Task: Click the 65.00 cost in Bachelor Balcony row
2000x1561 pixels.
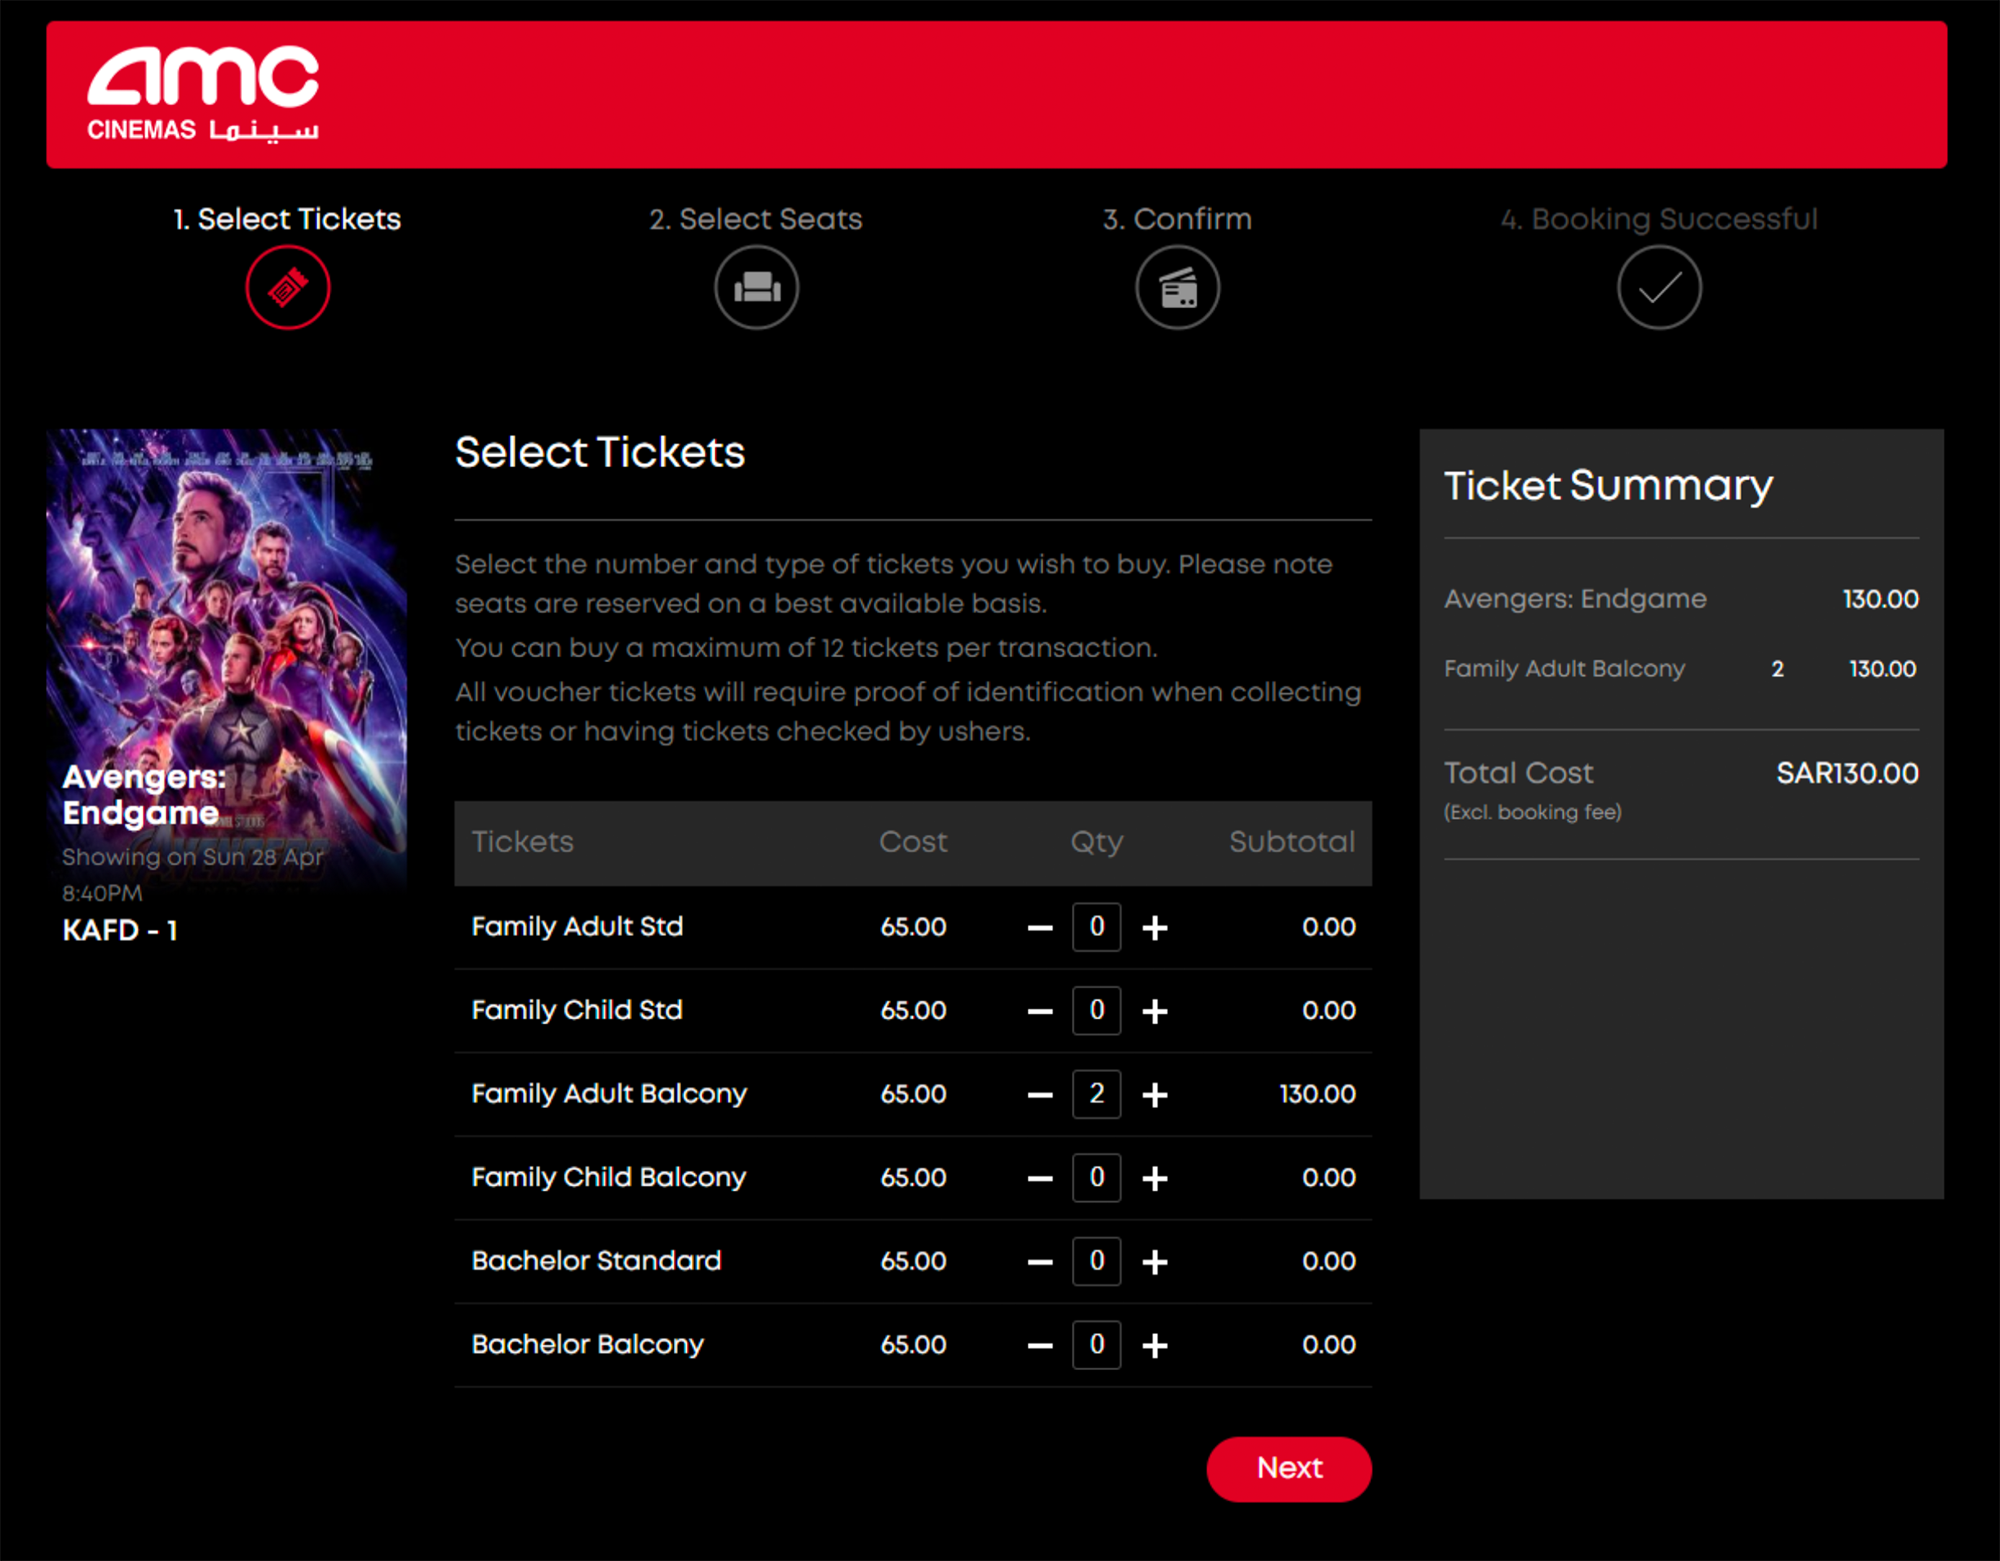Action: coord(913,1345)
